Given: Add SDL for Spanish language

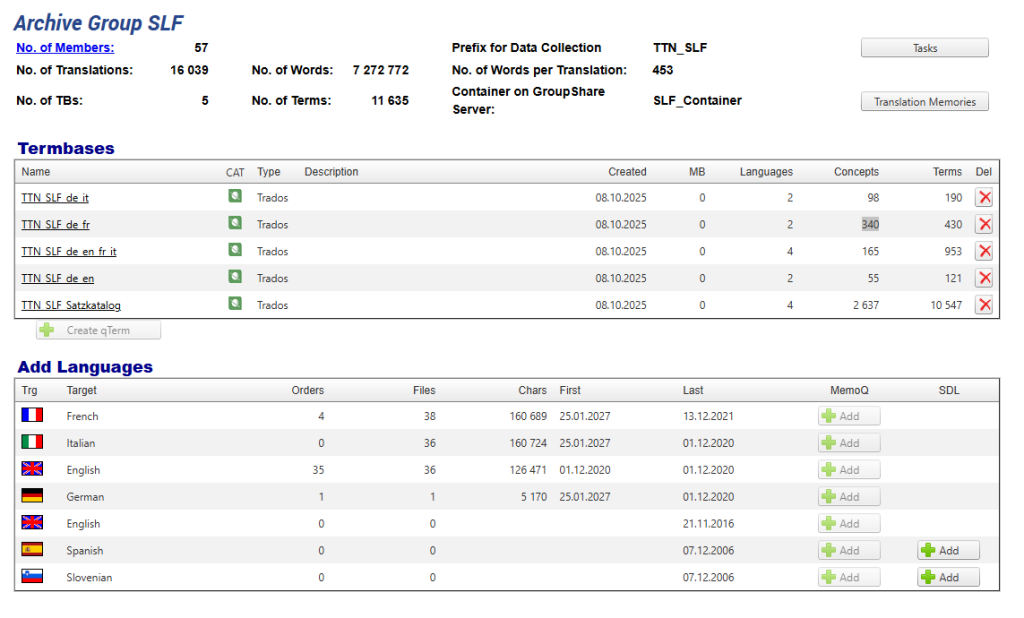Looking at the screenshot, I should 948,550.
